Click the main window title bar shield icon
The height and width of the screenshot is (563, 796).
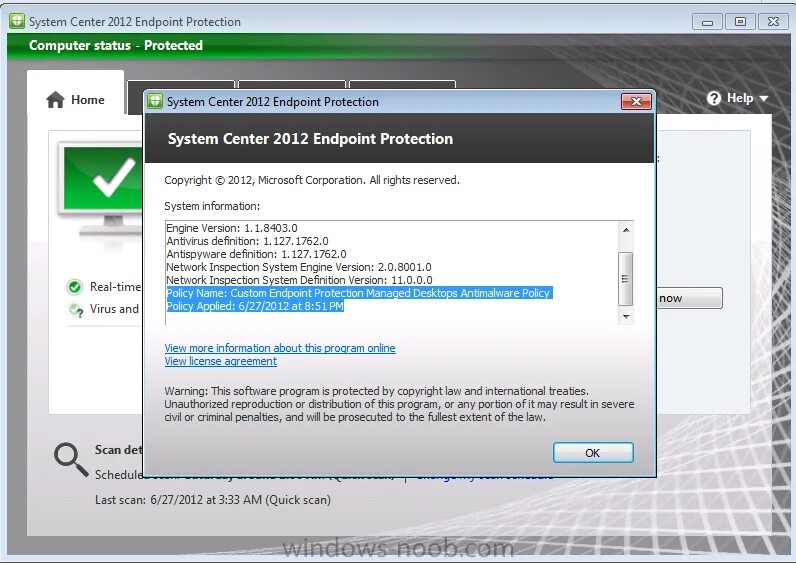pyautogui.click(x=17, y=21)
